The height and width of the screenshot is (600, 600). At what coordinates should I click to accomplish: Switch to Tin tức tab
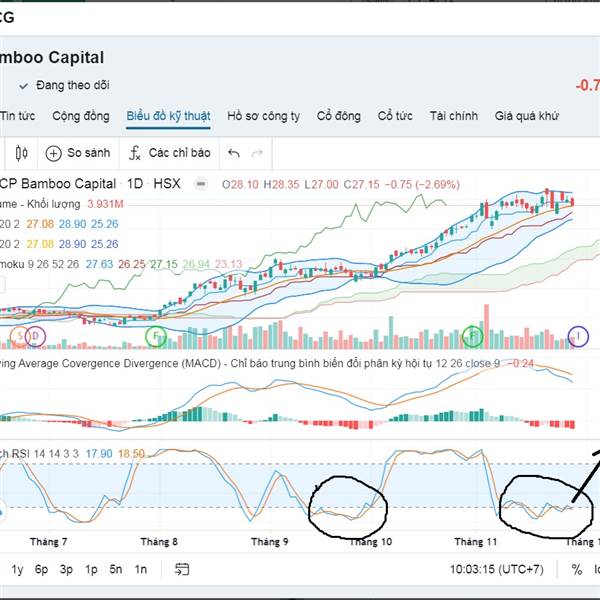click(x=17, y=116)
